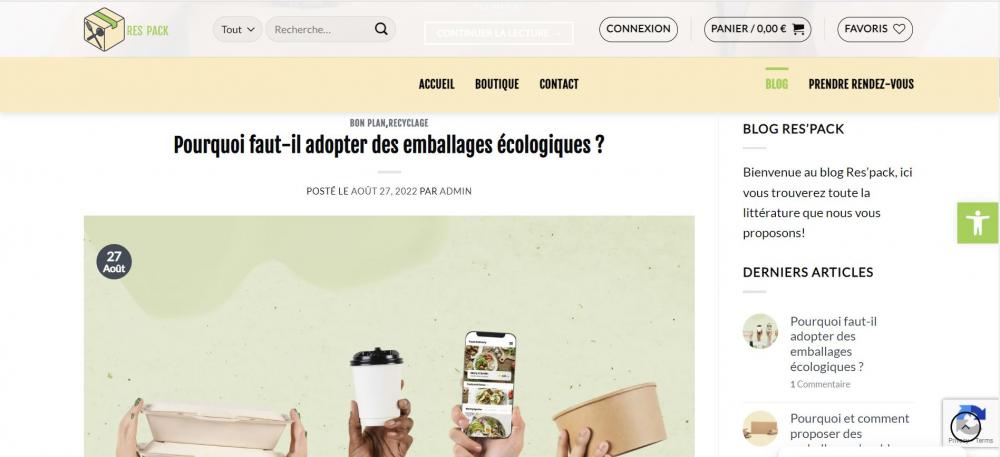
Task: Select the Blog navigation item
Action: click(x=777, y=84)
